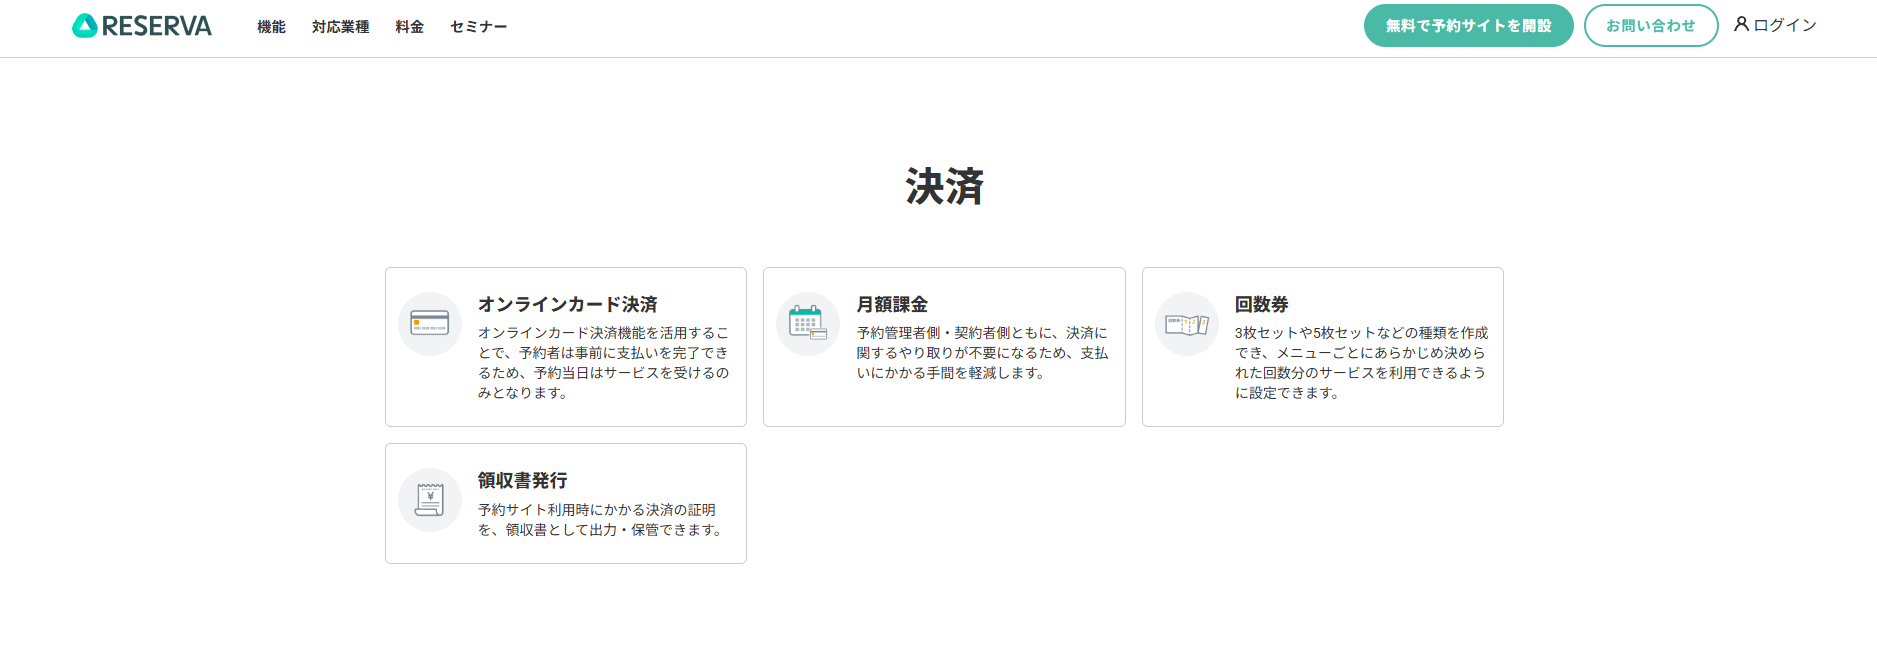Open the 機能 menu item

pos(271,27)
